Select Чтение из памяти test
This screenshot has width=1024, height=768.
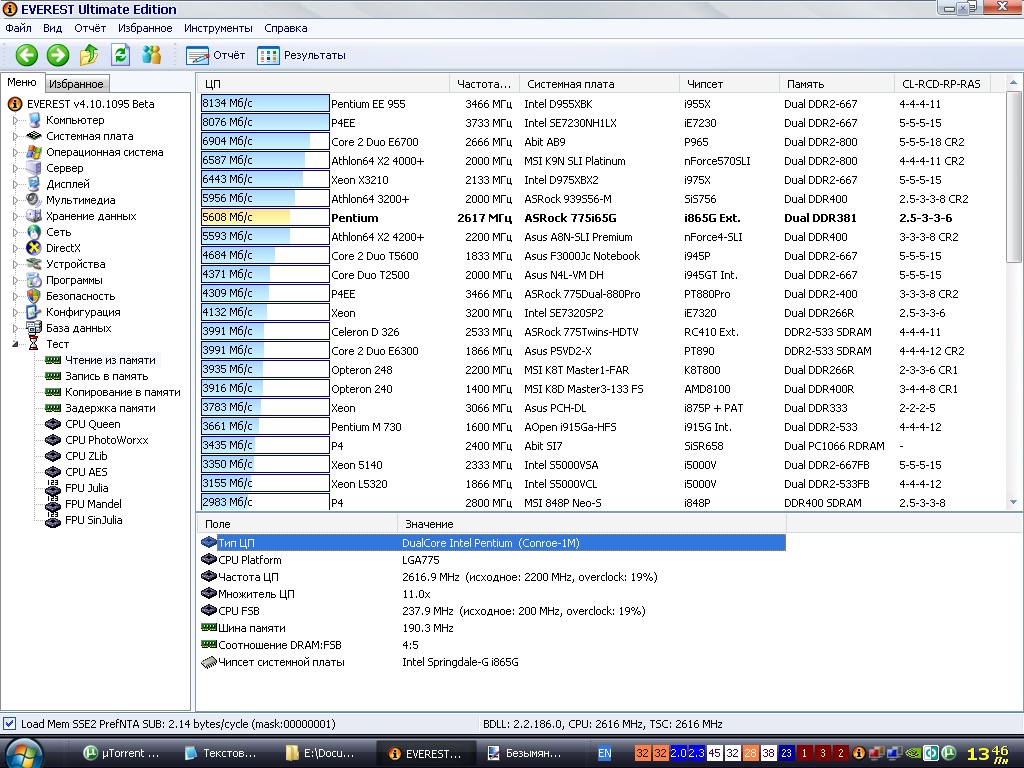pyautogui.click(x=110, y=360)
